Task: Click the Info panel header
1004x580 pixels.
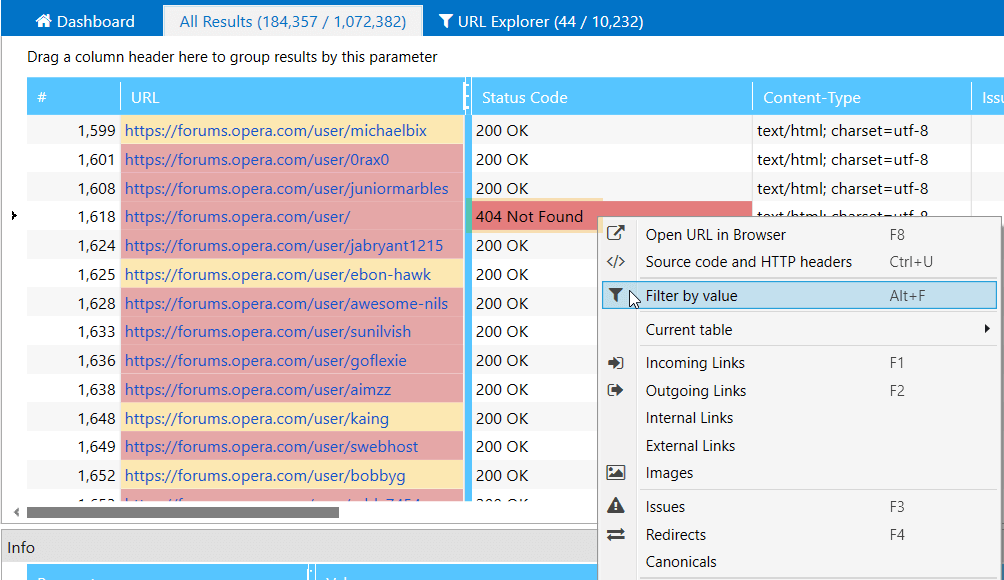Action: [x=299, y=547]
